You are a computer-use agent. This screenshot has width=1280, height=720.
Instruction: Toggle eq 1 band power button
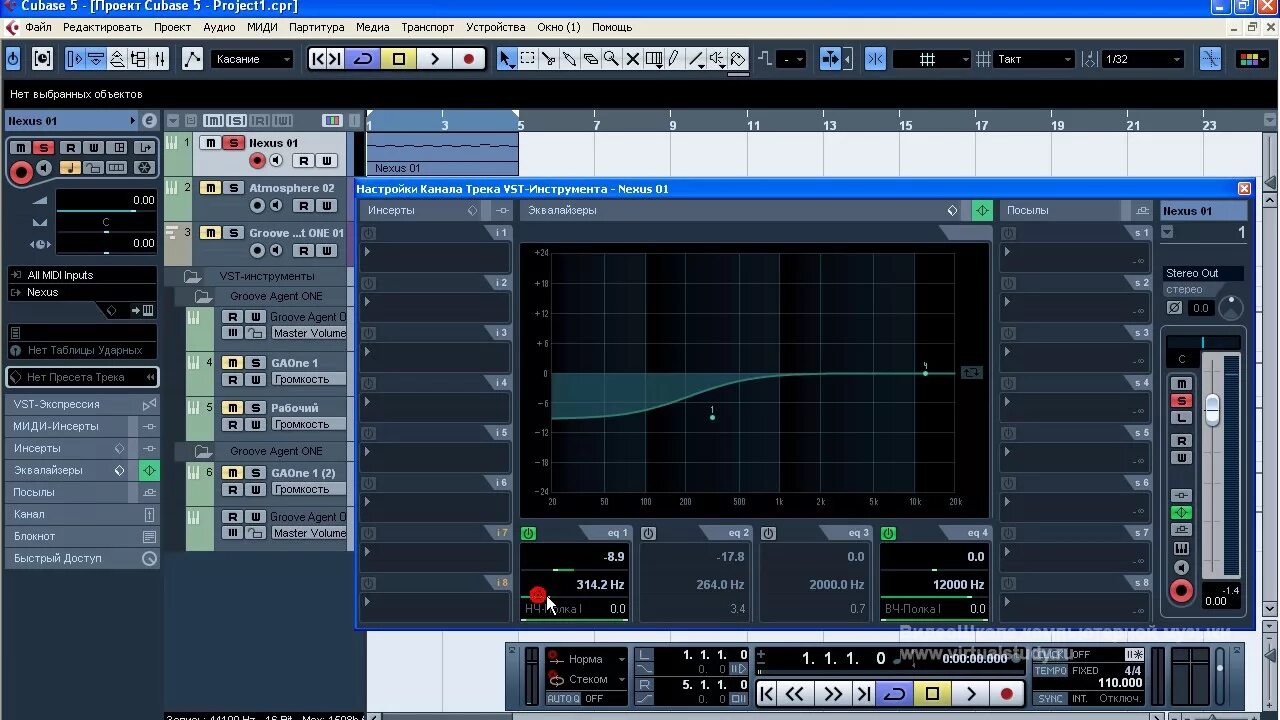pos(528,534)
